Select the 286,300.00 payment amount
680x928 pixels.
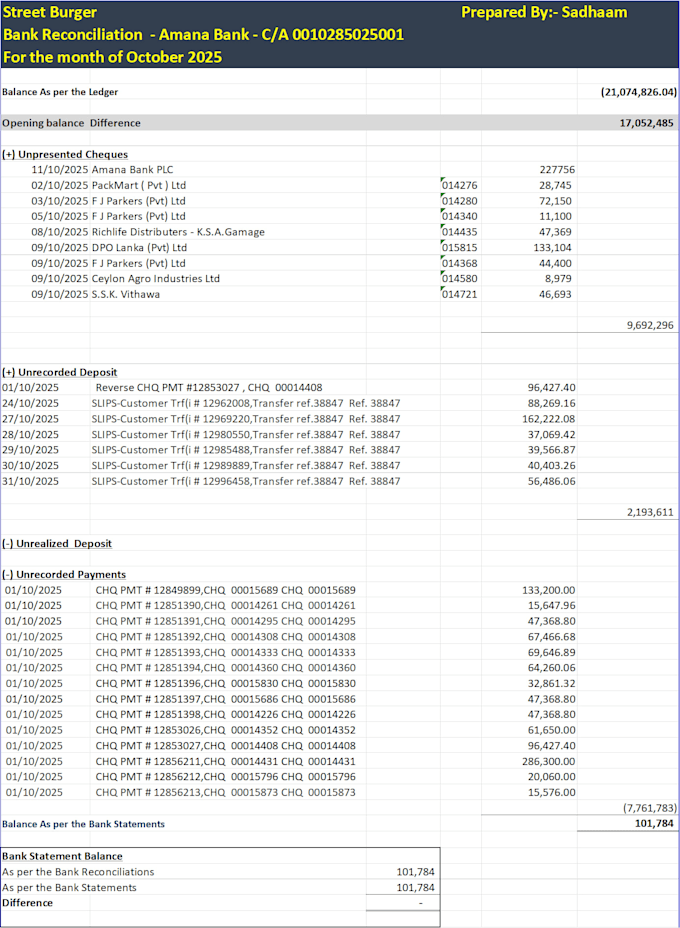click(549, 761)
